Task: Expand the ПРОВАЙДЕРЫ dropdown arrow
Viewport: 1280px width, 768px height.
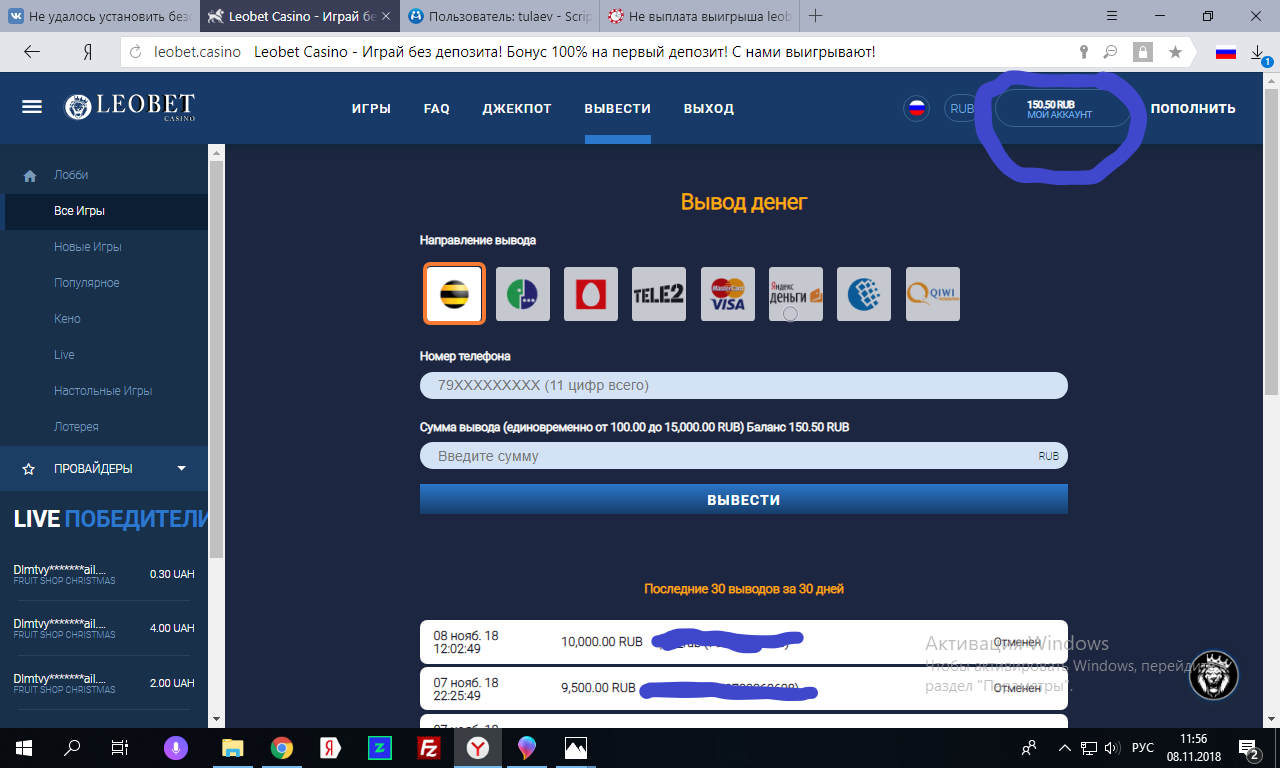Action: [x=181, y=468]
